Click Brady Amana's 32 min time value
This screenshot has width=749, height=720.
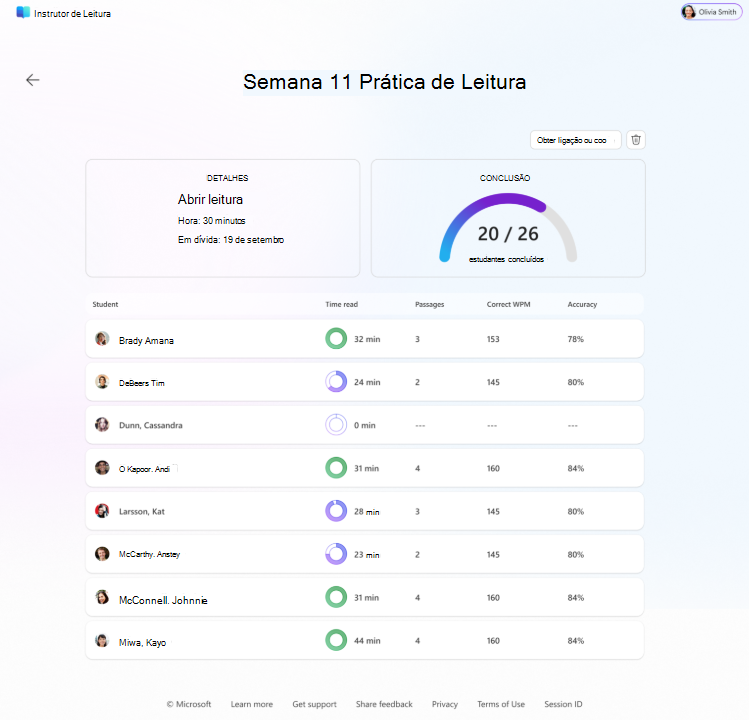pyautogui.click(x=367, y=339)
